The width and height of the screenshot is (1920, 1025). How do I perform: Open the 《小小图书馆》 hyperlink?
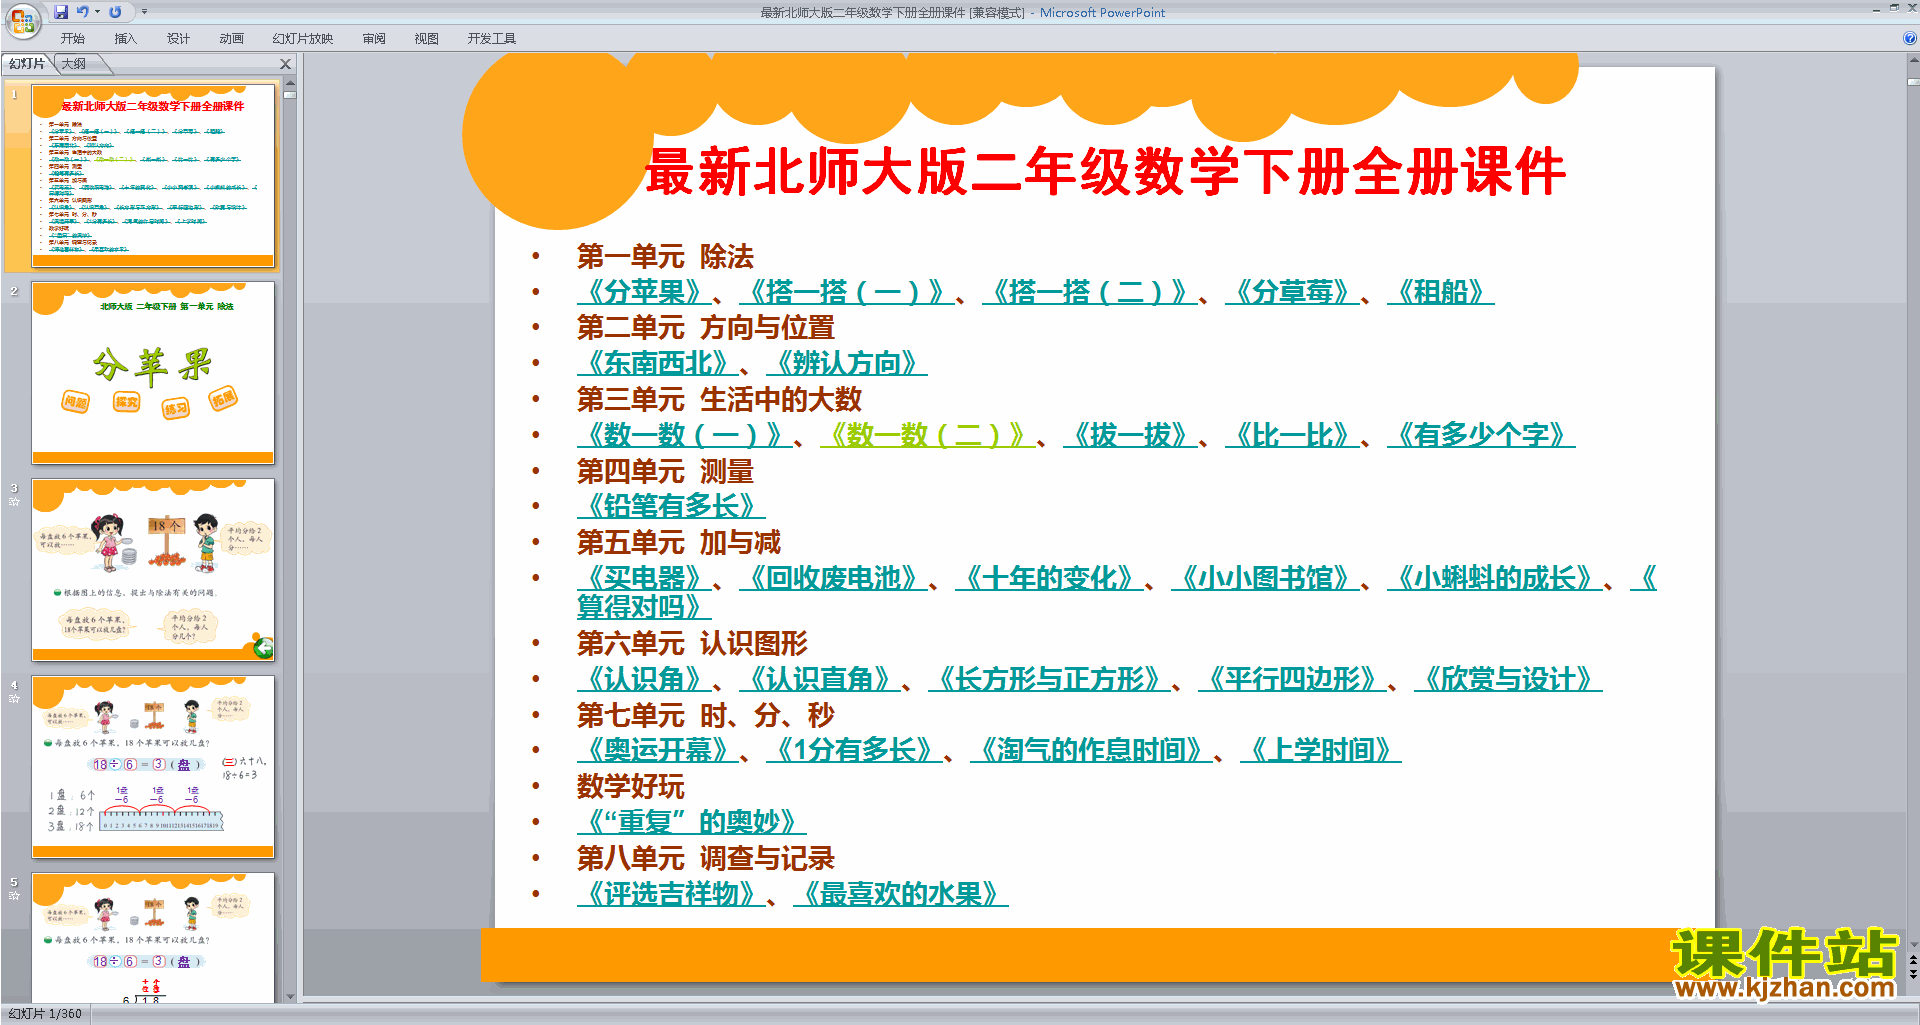point(1265,578)
